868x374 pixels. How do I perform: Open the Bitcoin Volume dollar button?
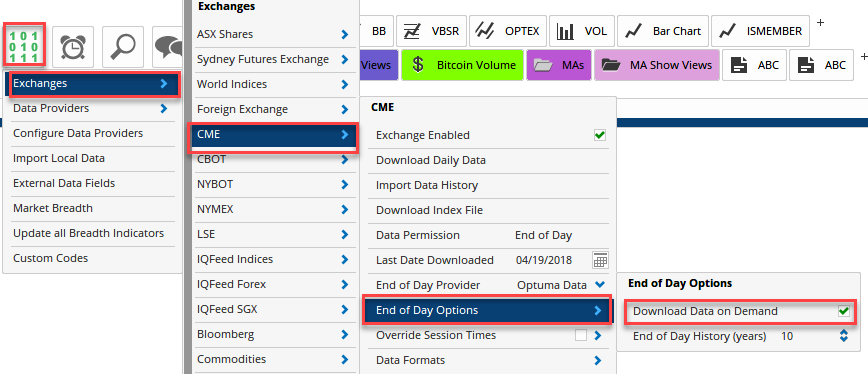(x=463, y=65)
